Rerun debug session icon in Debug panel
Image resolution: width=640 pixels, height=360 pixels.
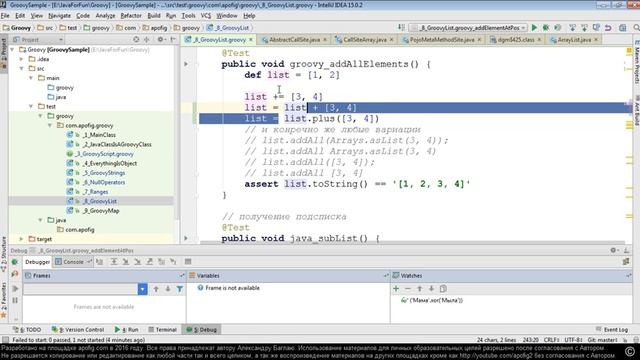pos(15,262)
